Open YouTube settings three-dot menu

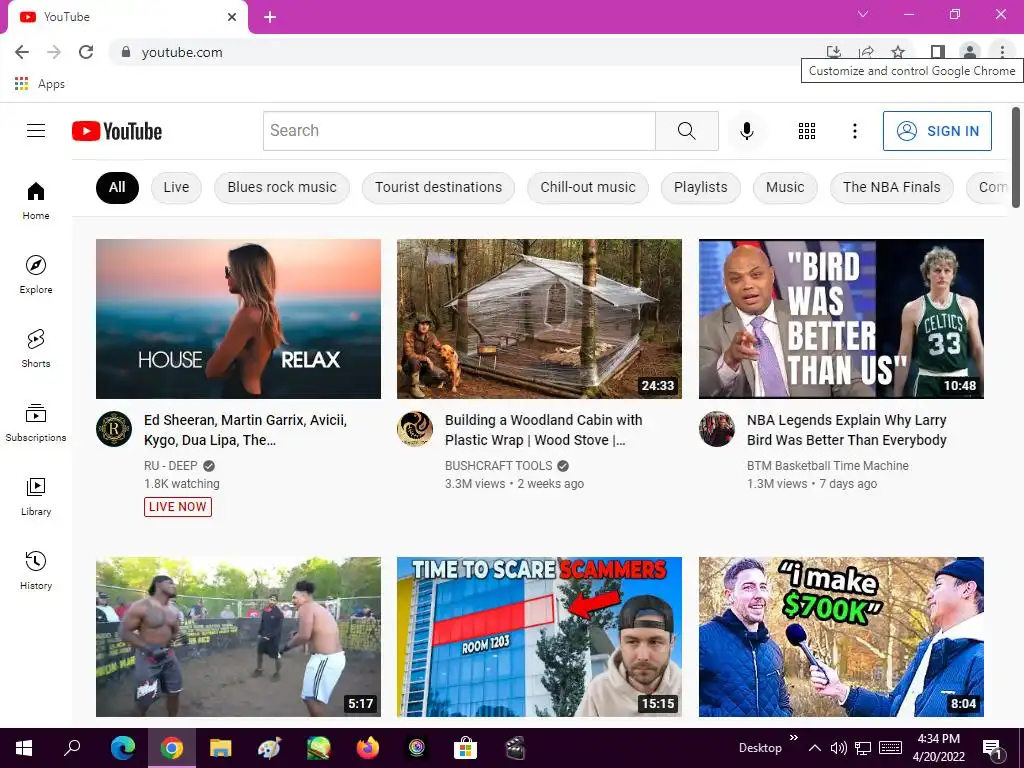[x=854, y=131]
